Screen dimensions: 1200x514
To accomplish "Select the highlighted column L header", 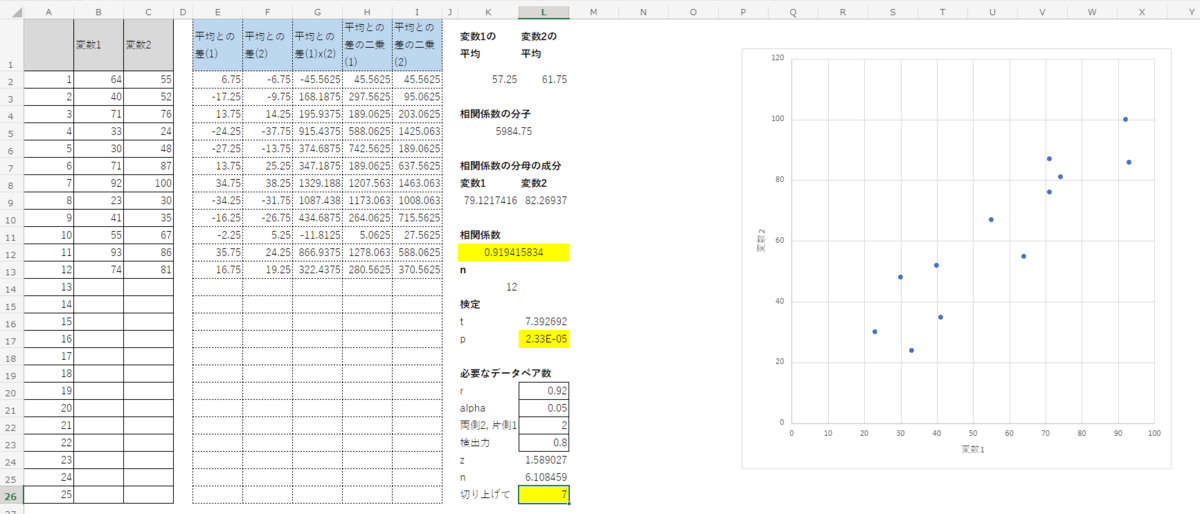I will [543, 11].
